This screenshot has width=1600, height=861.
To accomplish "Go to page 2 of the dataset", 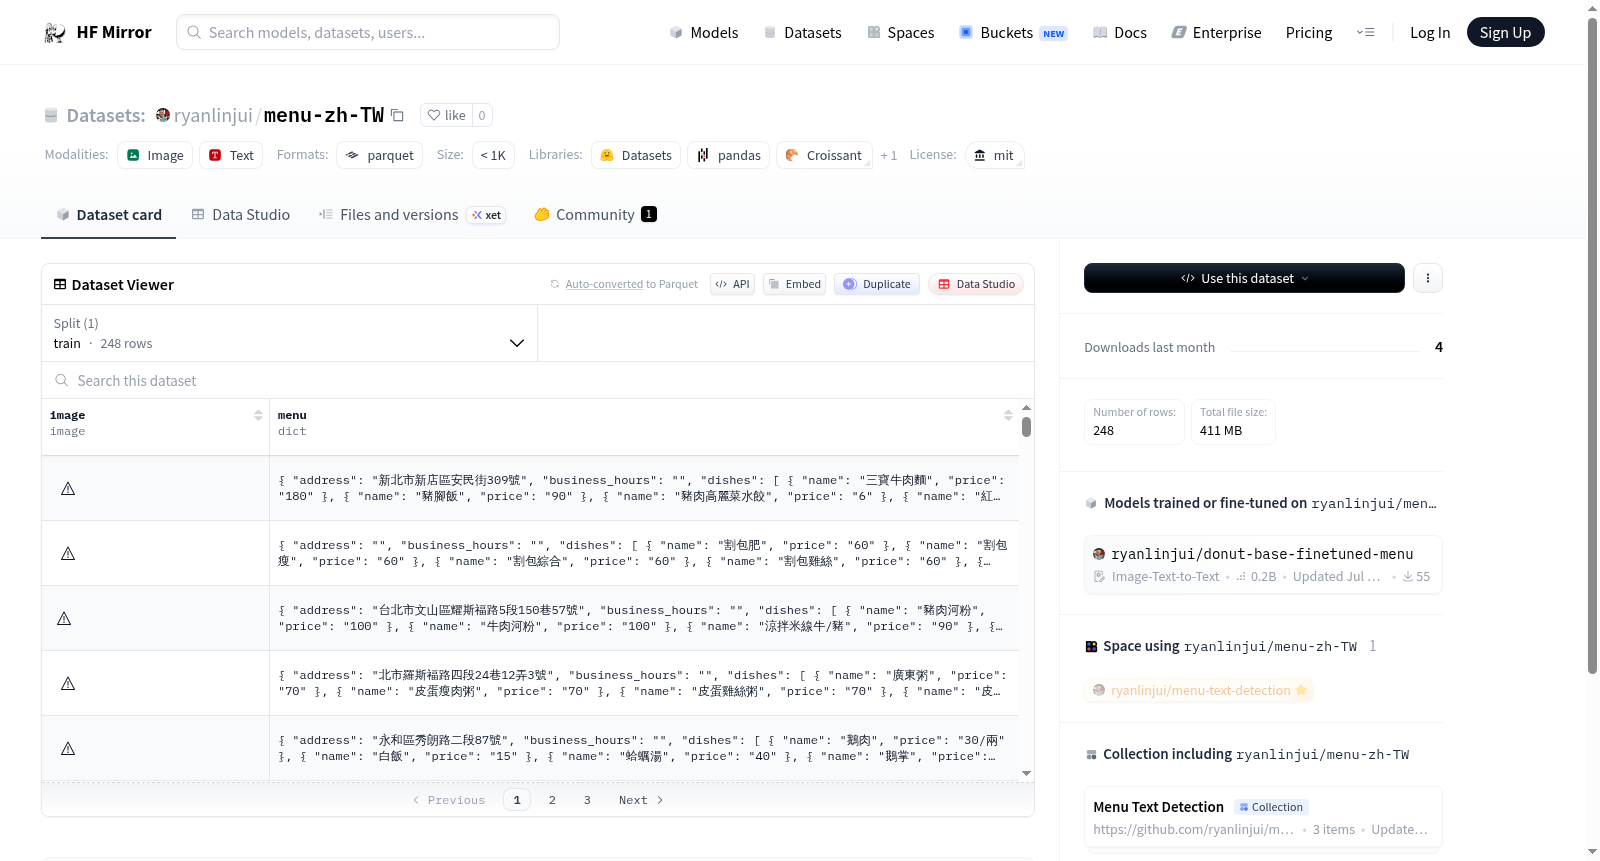I will point(552,800).
